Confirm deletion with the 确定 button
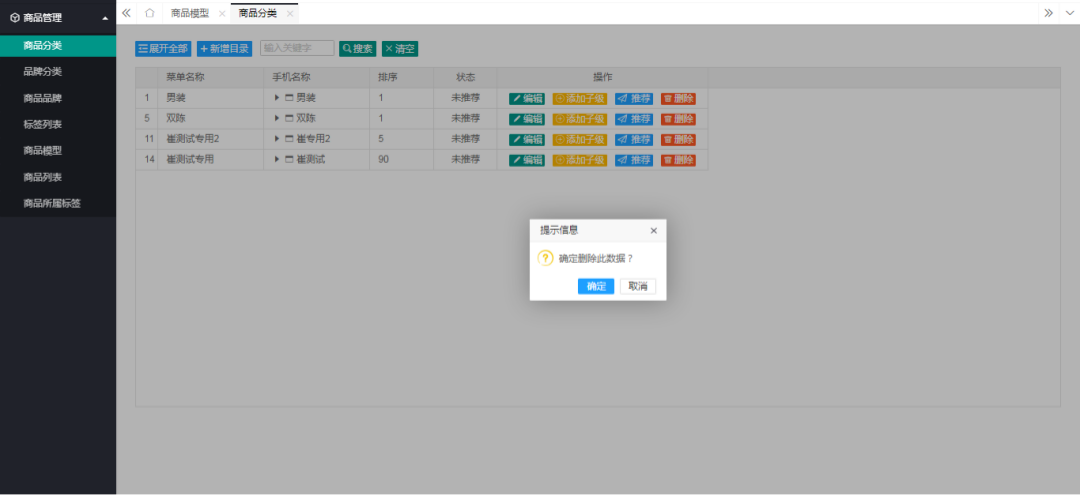This screenshot has height=495, width=1080. click(x=596, y=286)
